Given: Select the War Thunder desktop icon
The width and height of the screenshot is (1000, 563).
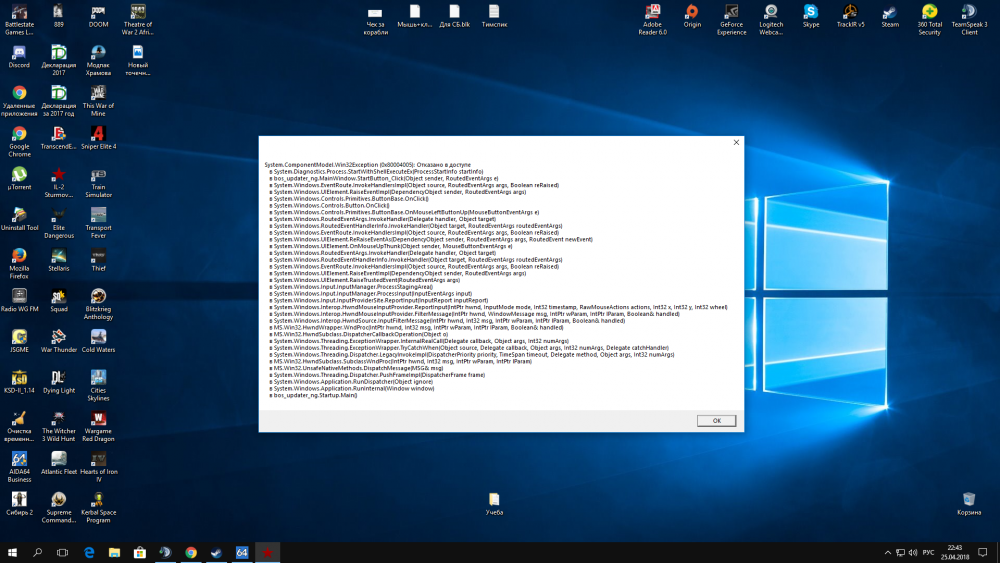Looking at the screenshot, I should coord(58,337).
